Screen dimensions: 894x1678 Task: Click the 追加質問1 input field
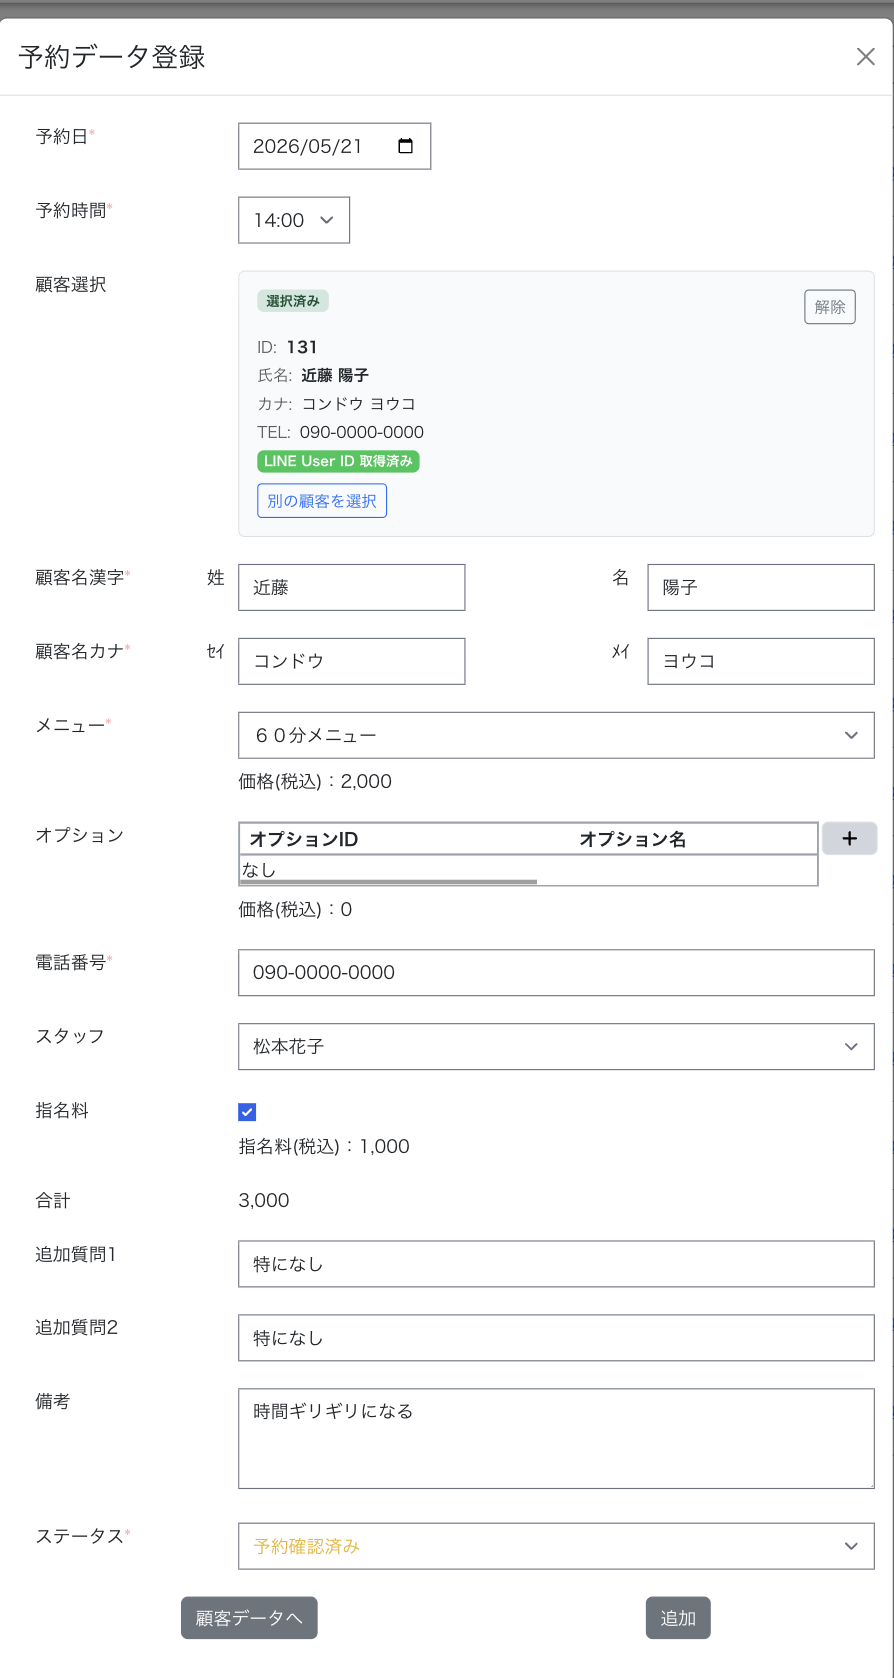tap(556, 1264)
